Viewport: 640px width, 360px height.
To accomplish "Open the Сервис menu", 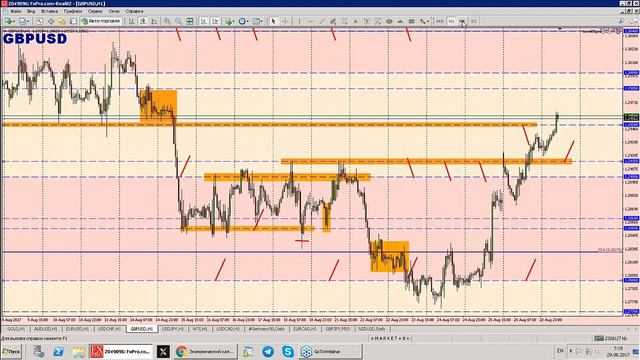I will click(x=96, y=11).
